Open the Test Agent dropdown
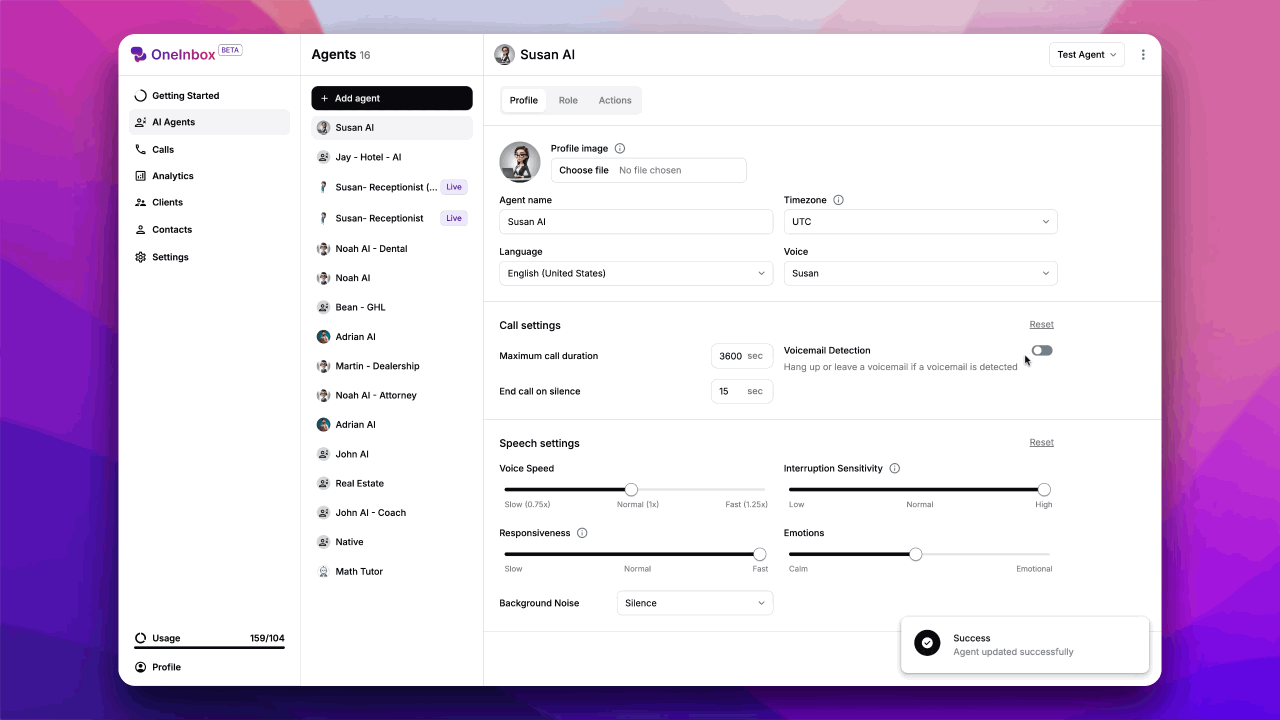This screenshot has width=1280, height=720. (1087, 55)
